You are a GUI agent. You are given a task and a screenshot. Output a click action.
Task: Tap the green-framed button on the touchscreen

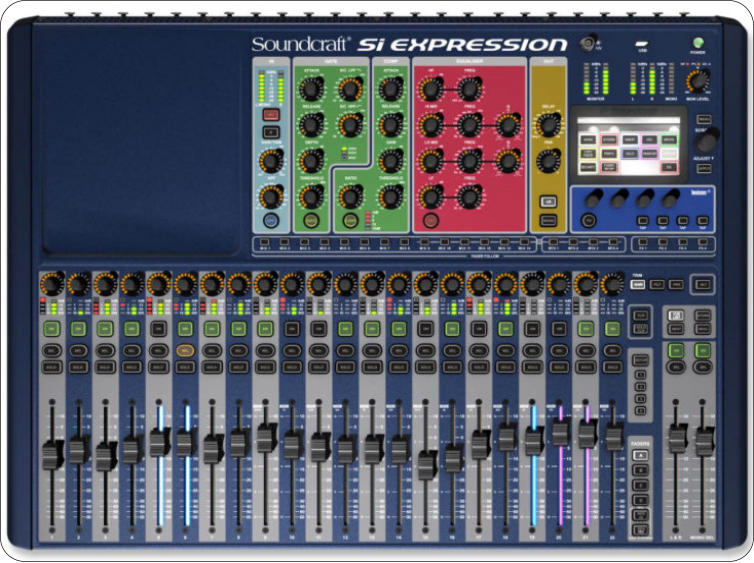pyautogui.click(x=668, y=140)
